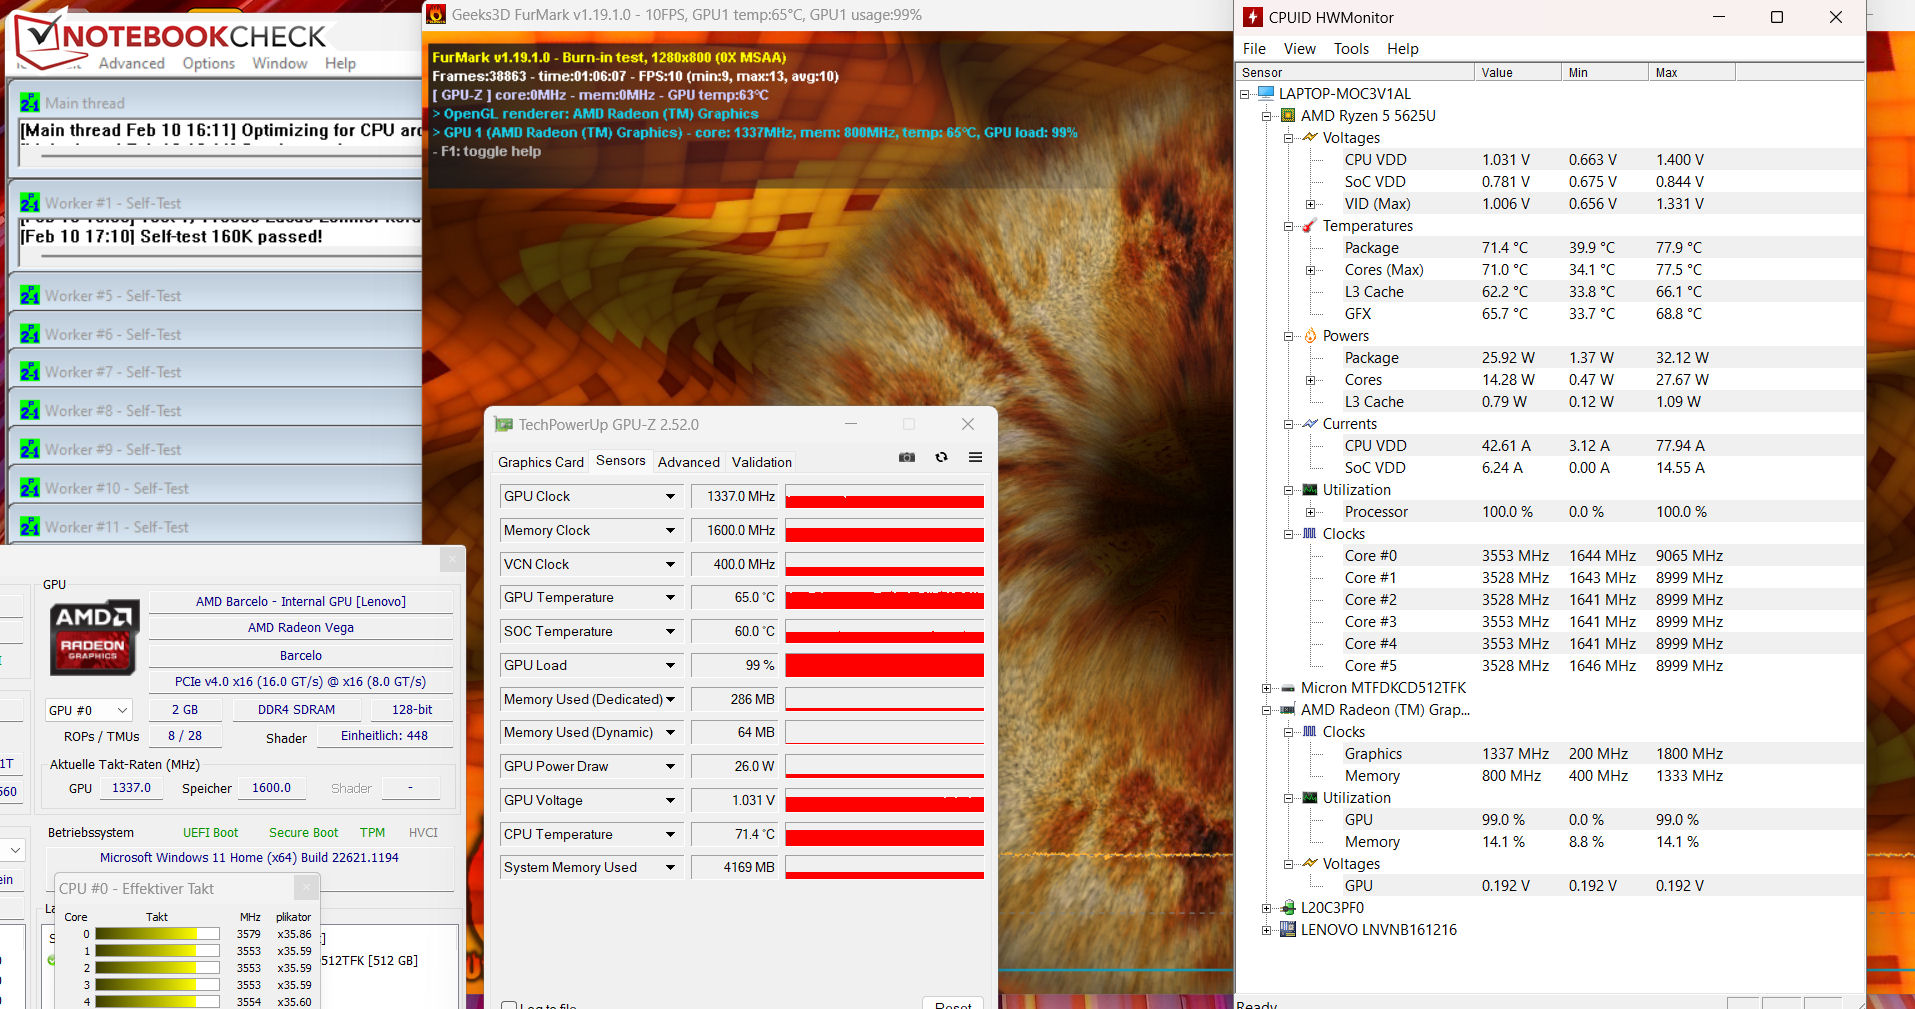Click the LENOVO LNVNB161216 mainboard icon
Image resolution: width=1915 pixels, height=1009 pixels.
[1288, 930]
